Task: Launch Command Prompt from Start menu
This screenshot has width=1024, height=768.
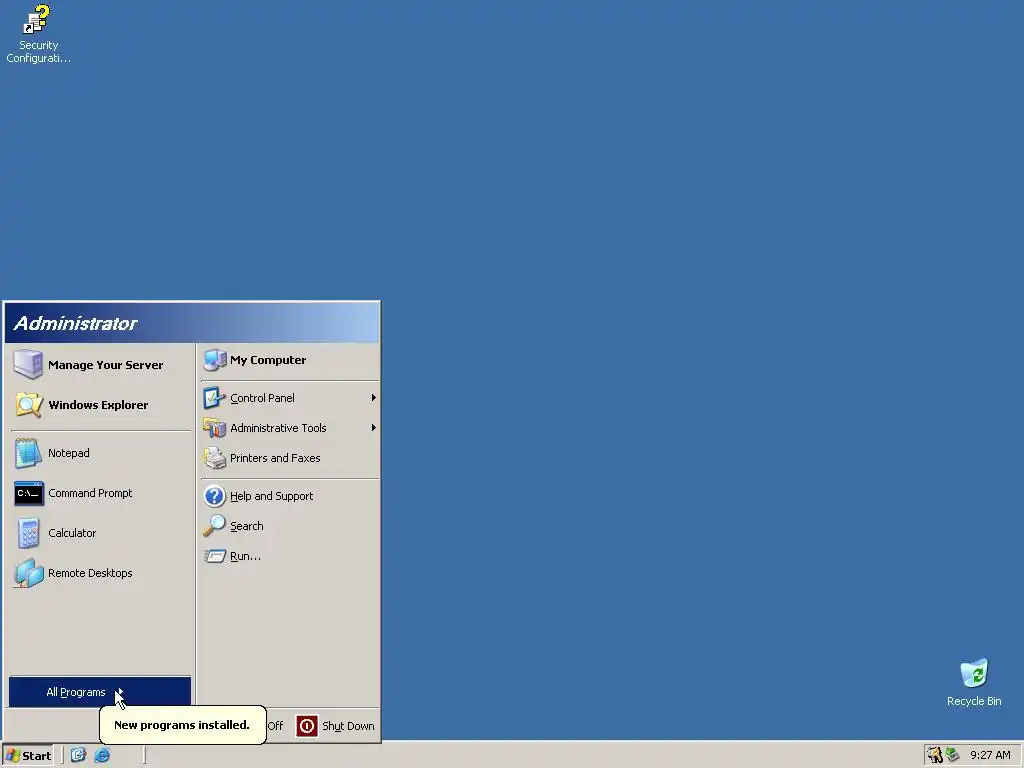Action: pyautogui.click(x=101, y=493)
